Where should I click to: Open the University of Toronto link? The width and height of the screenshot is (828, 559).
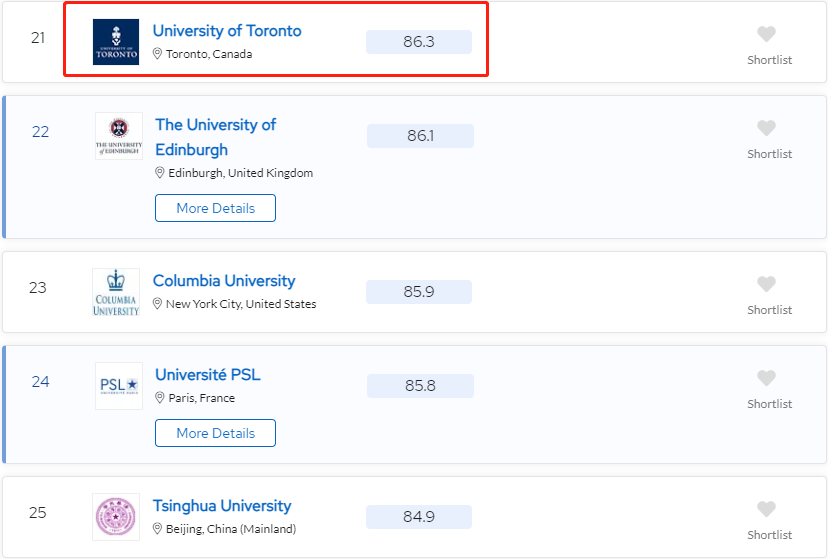(227, 31)
